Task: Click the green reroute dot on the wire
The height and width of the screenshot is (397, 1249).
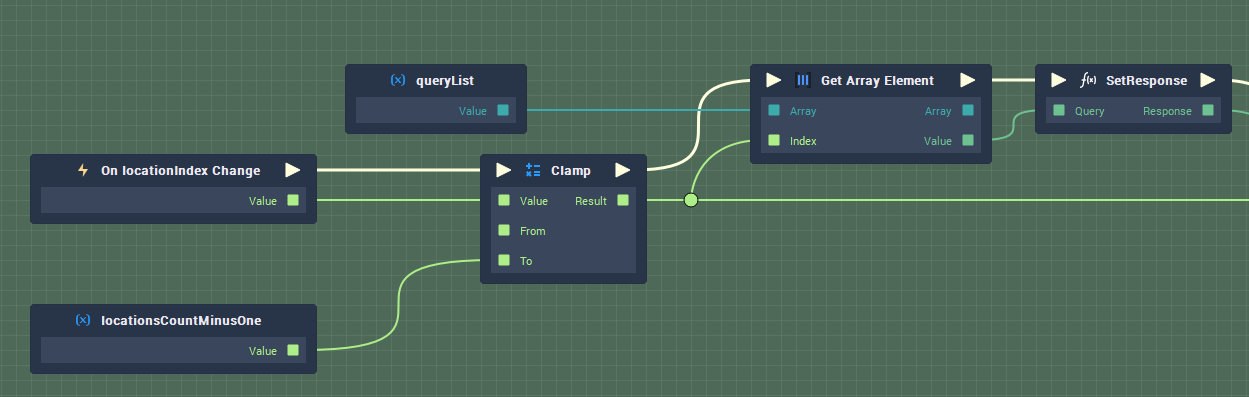Action: [691, 201]
